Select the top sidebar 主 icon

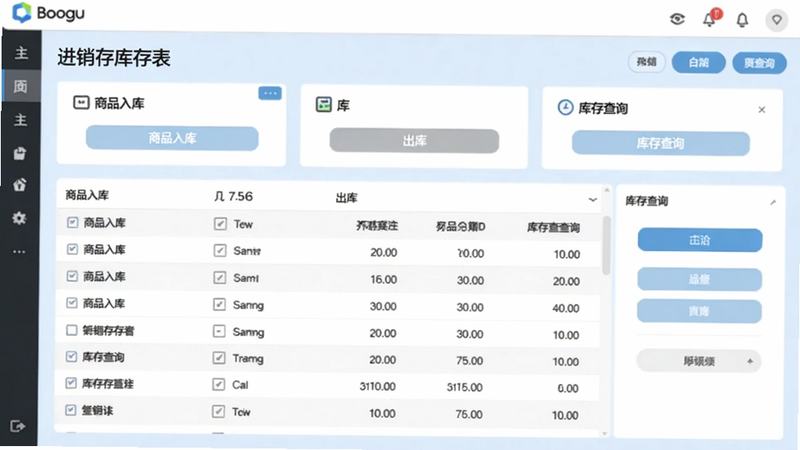pyautogui.click(x=21, y=53)
